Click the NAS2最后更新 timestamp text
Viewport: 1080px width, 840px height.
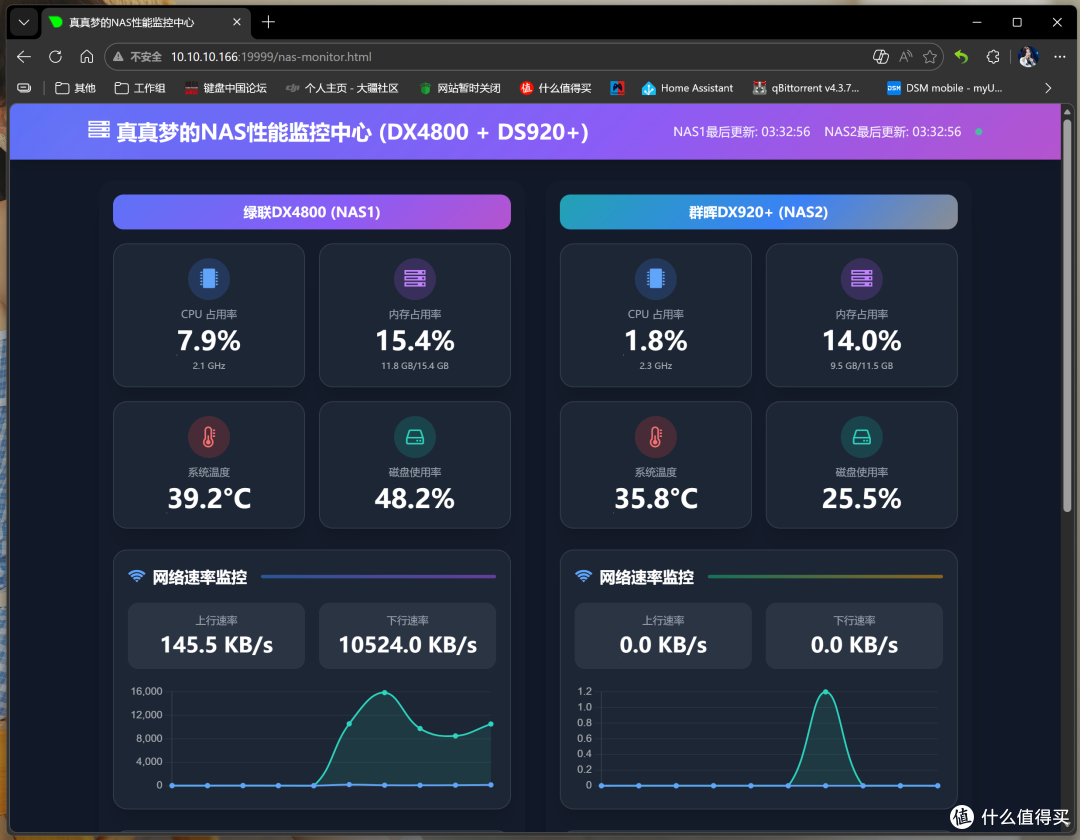[x=892, y=132]
